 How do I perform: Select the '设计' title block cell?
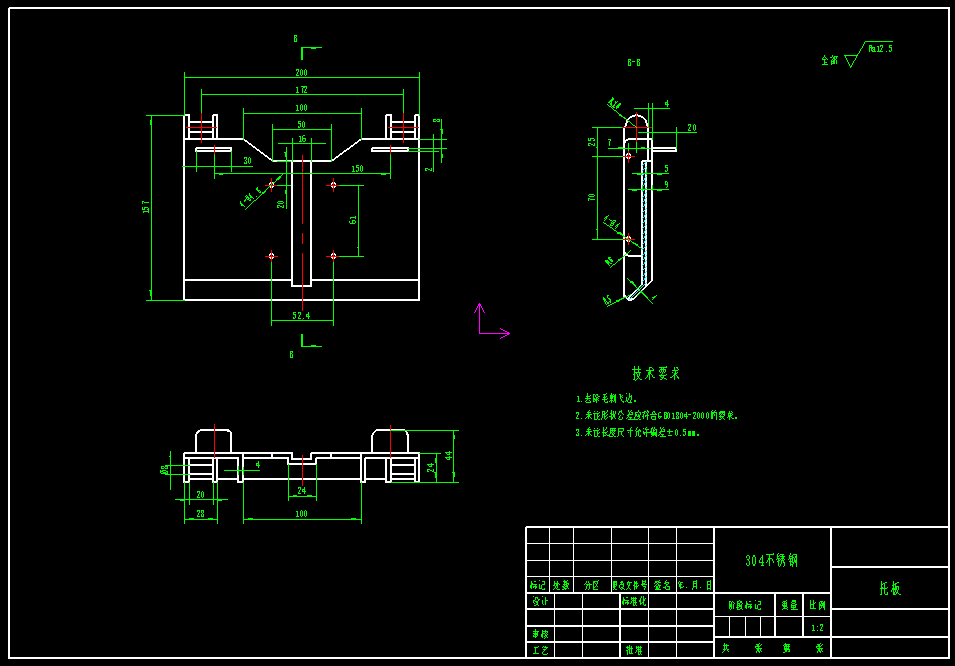click(540, 601)
